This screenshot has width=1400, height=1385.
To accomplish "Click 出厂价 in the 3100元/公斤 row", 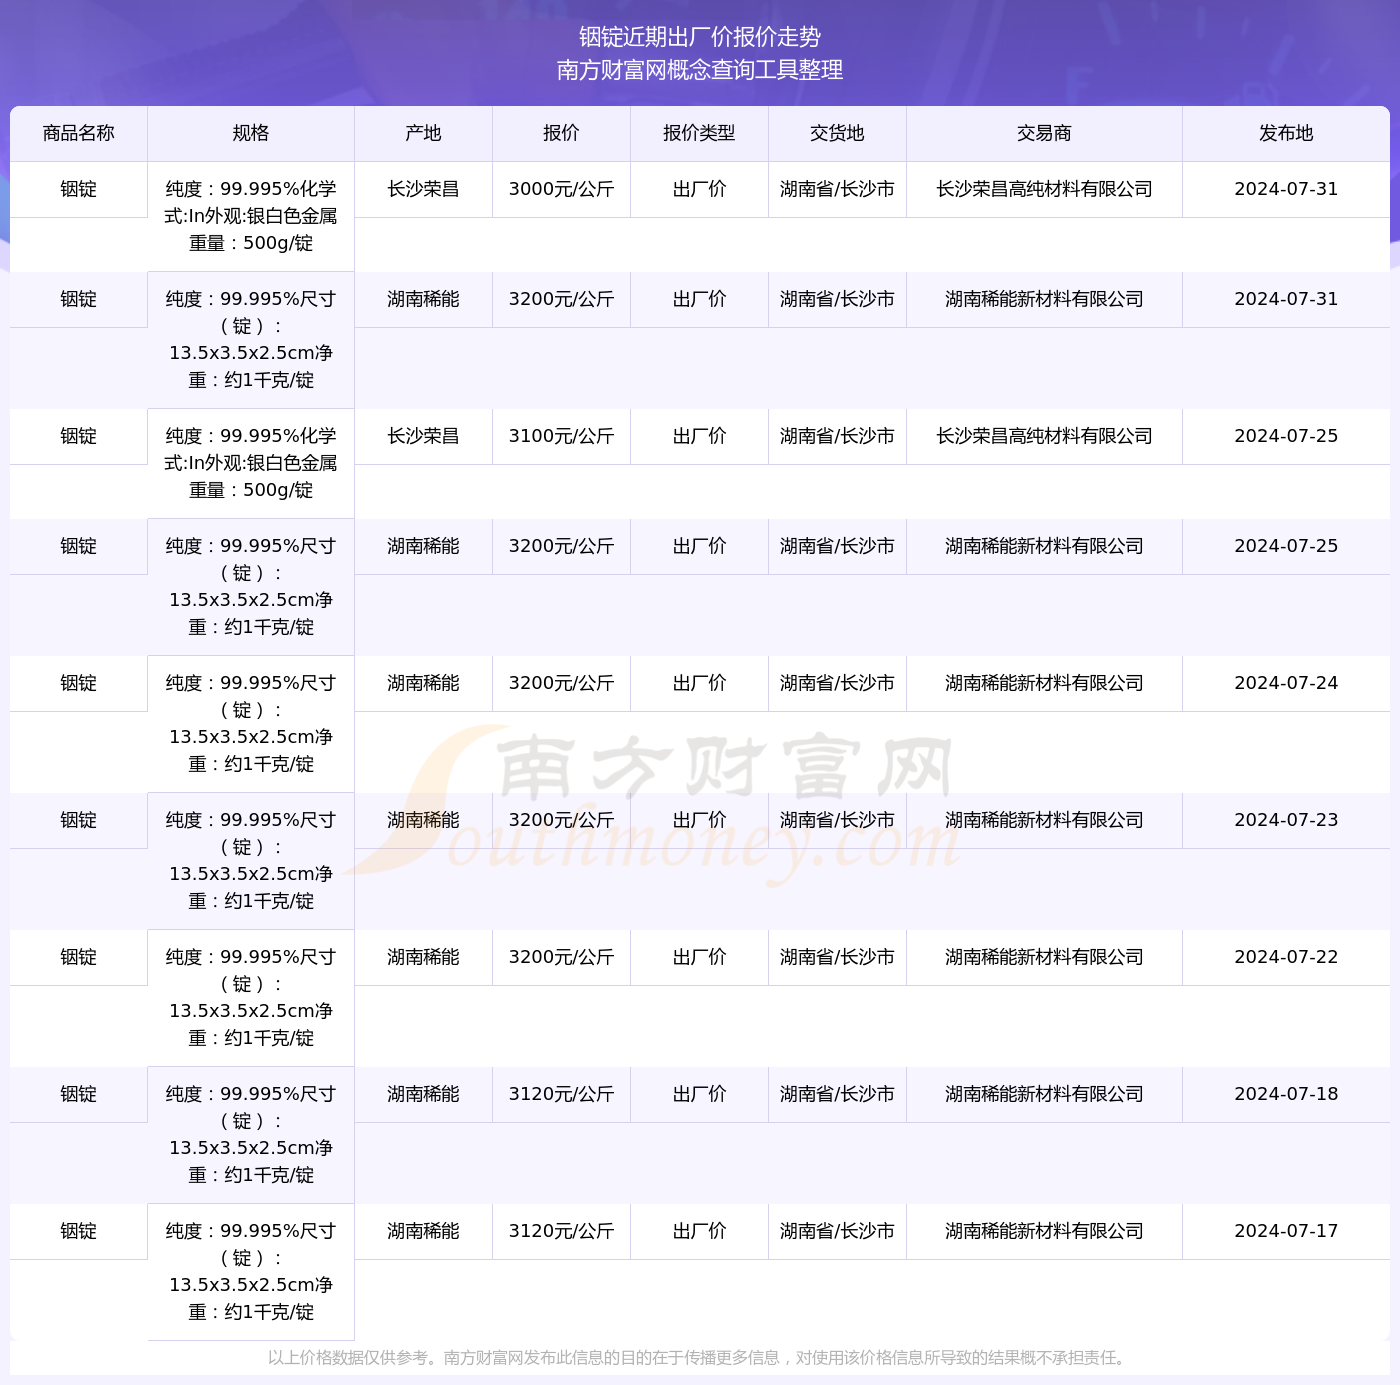I will coord(700,436).
